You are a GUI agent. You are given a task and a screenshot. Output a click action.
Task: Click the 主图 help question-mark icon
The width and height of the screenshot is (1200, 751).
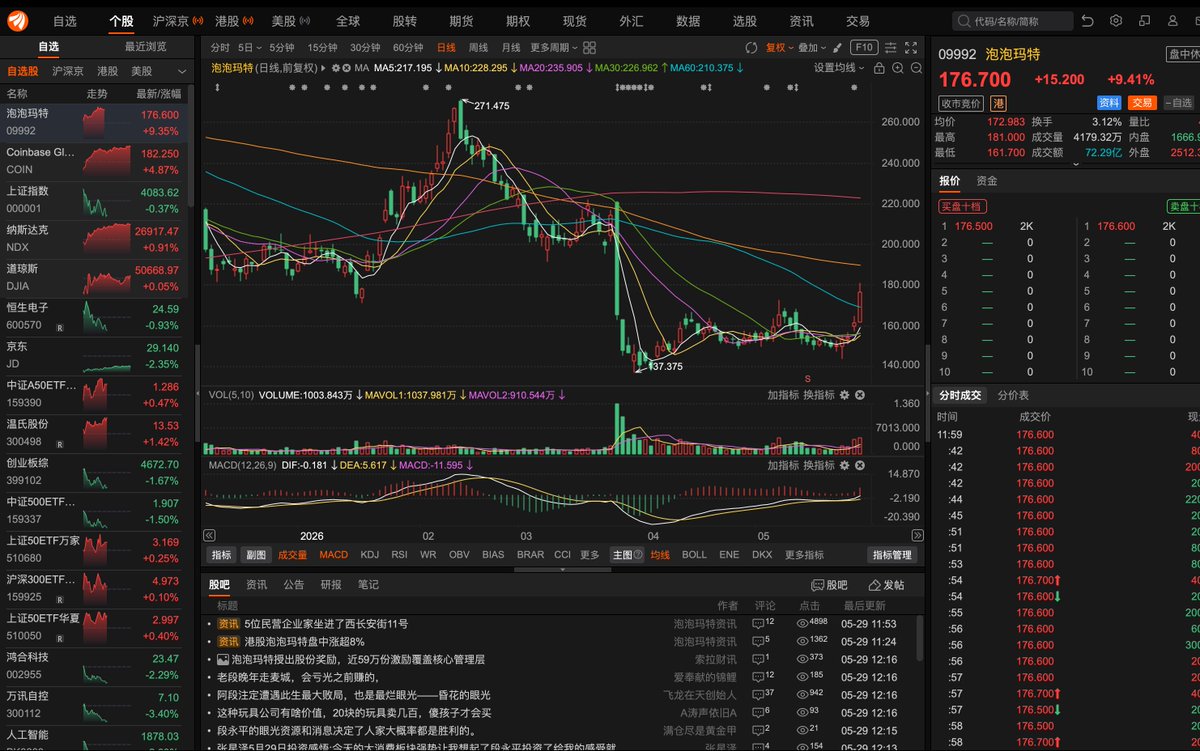[638, 554]
